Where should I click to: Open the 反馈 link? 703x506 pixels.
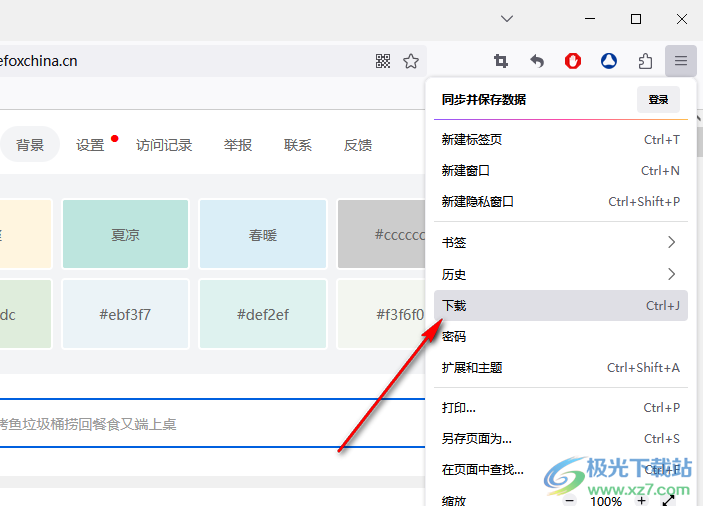(x=358, y=145)
